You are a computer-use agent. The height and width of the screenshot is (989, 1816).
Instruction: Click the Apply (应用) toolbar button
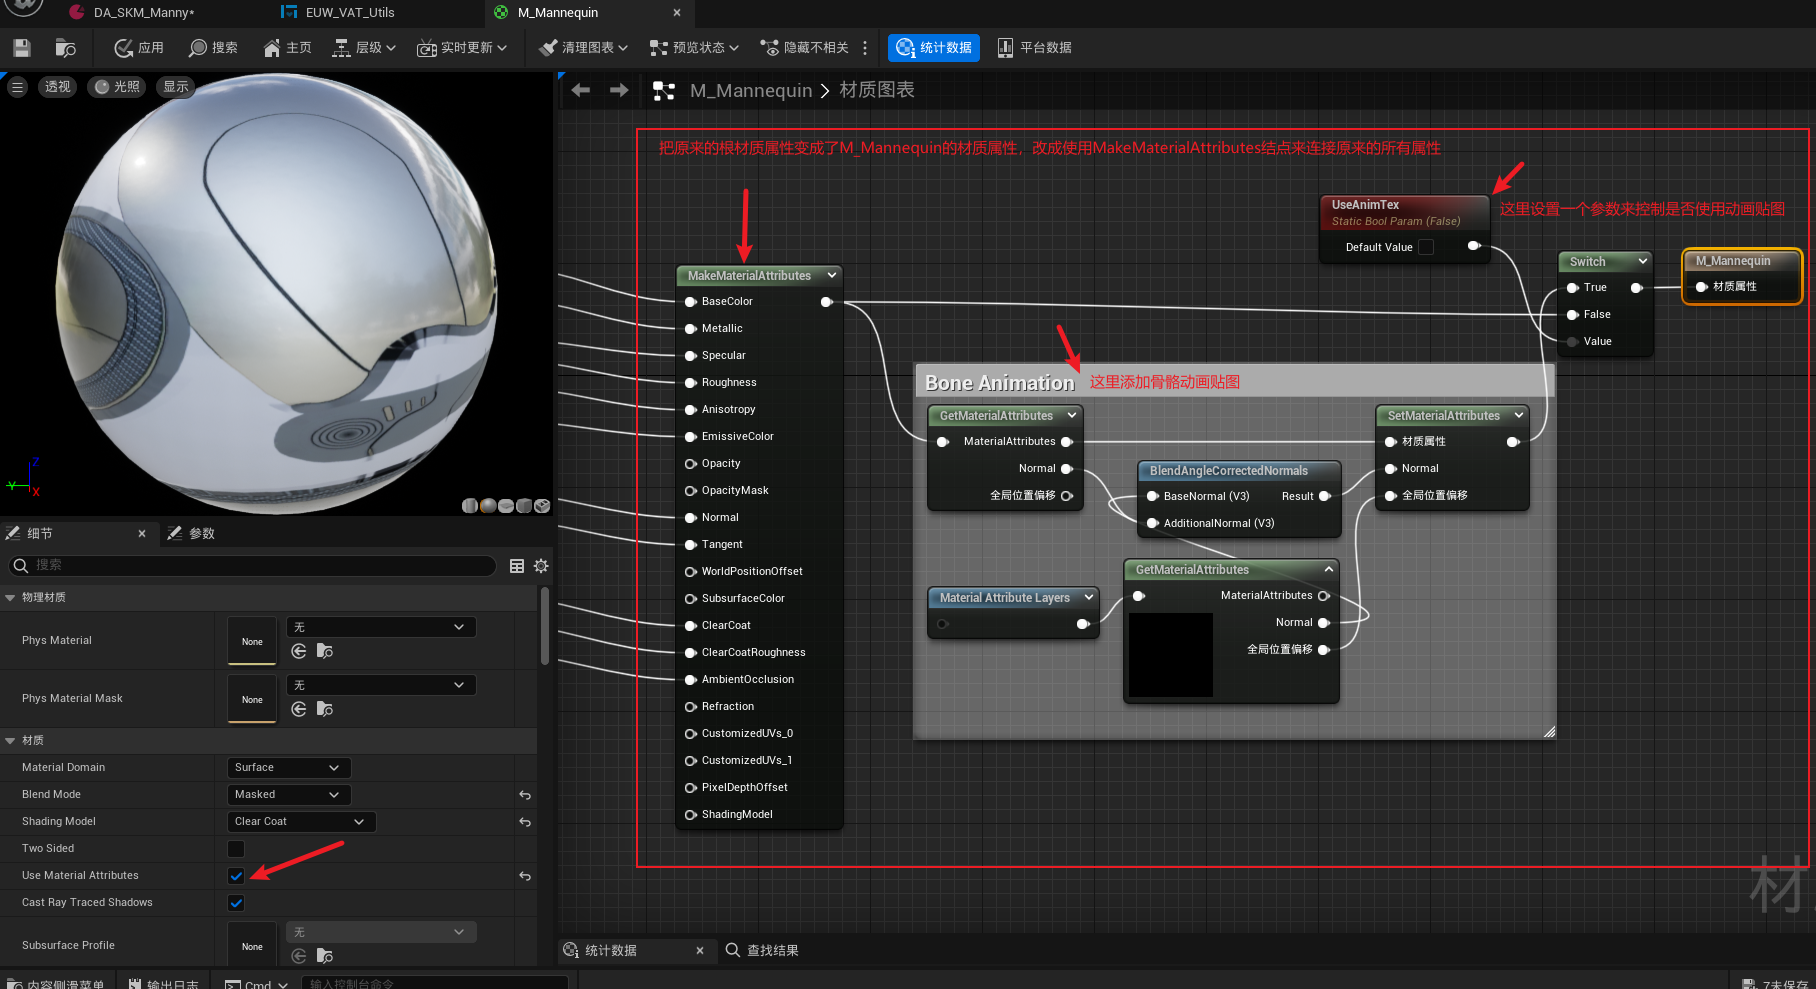(139, 48)
